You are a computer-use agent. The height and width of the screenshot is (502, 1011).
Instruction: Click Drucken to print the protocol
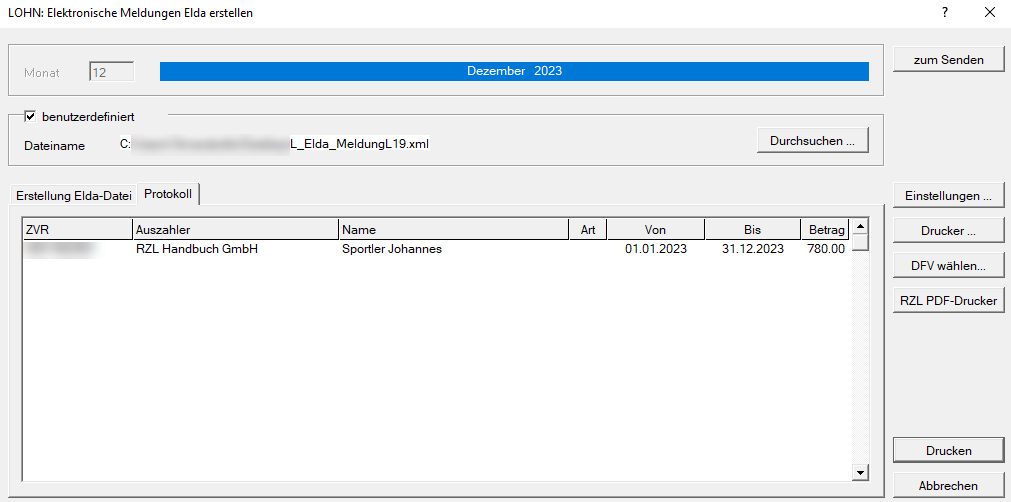948,451
